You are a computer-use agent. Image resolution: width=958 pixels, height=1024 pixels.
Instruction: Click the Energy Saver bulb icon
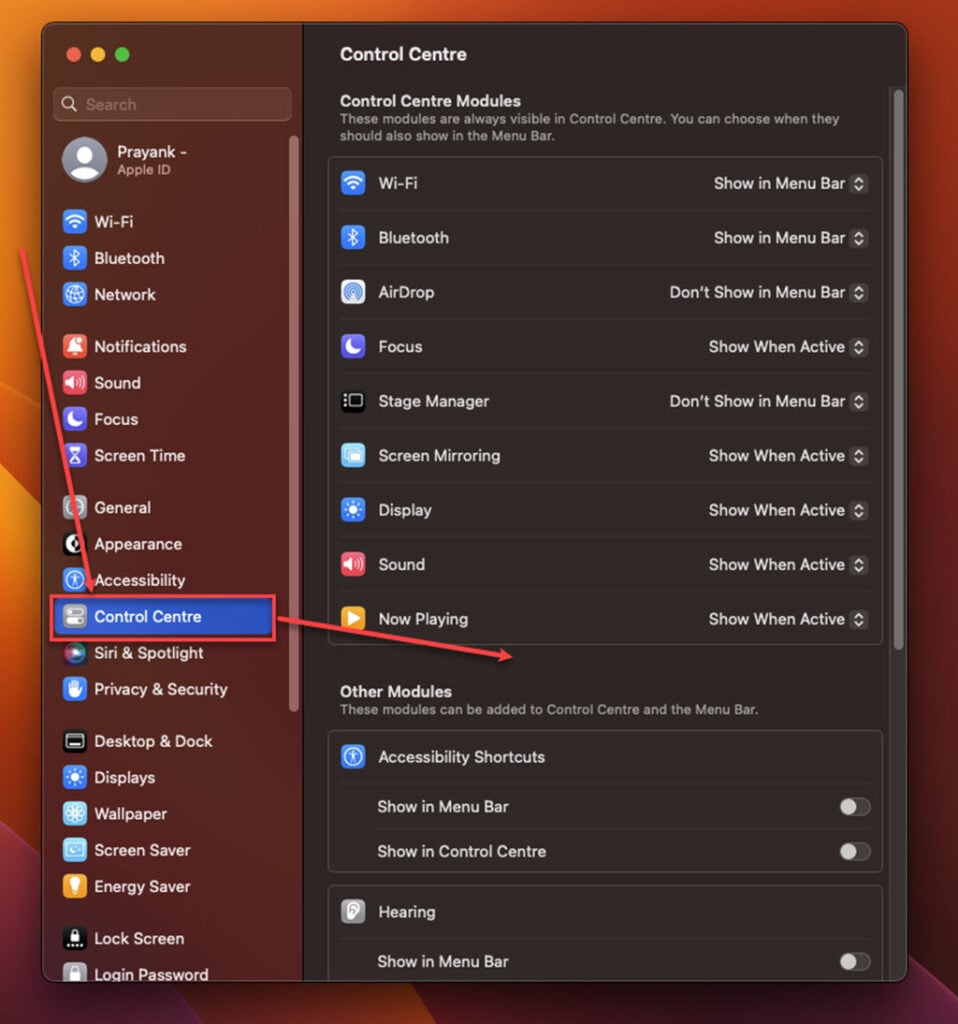pyautogui.click(x=74, y=886)
